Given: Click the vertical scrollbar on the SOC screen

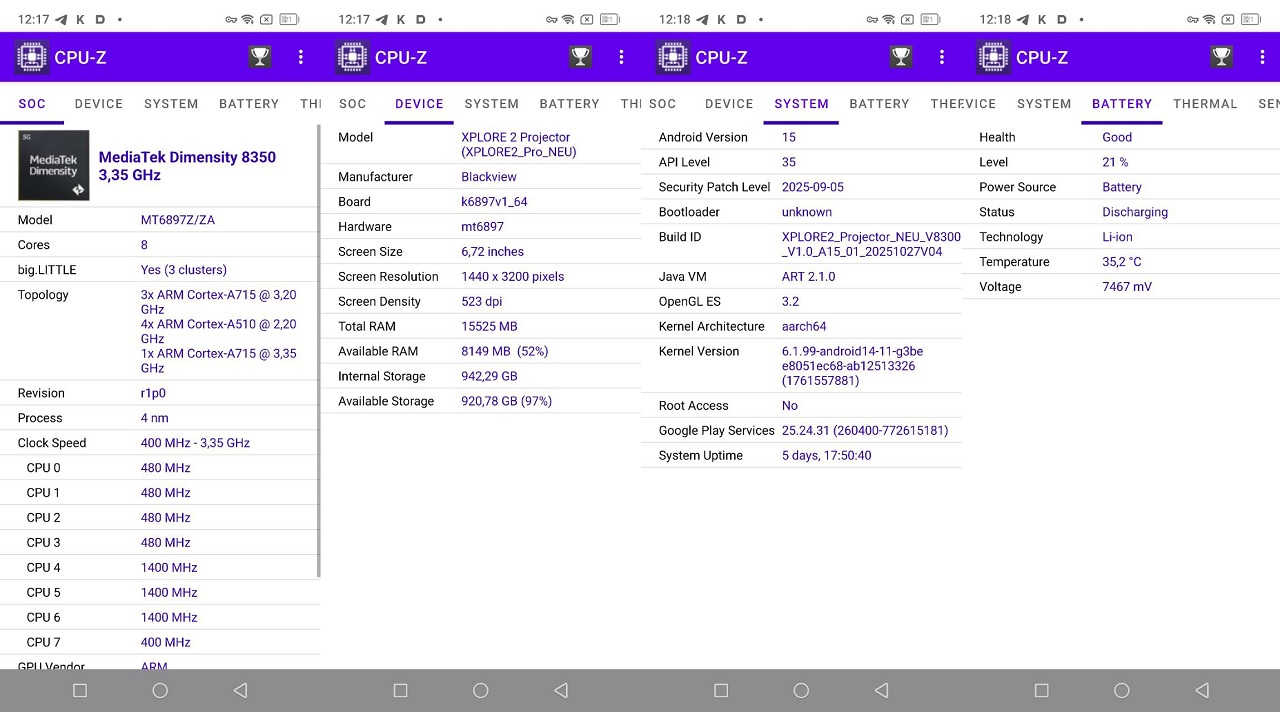Looking at the screenshot, I should point(318,350).
